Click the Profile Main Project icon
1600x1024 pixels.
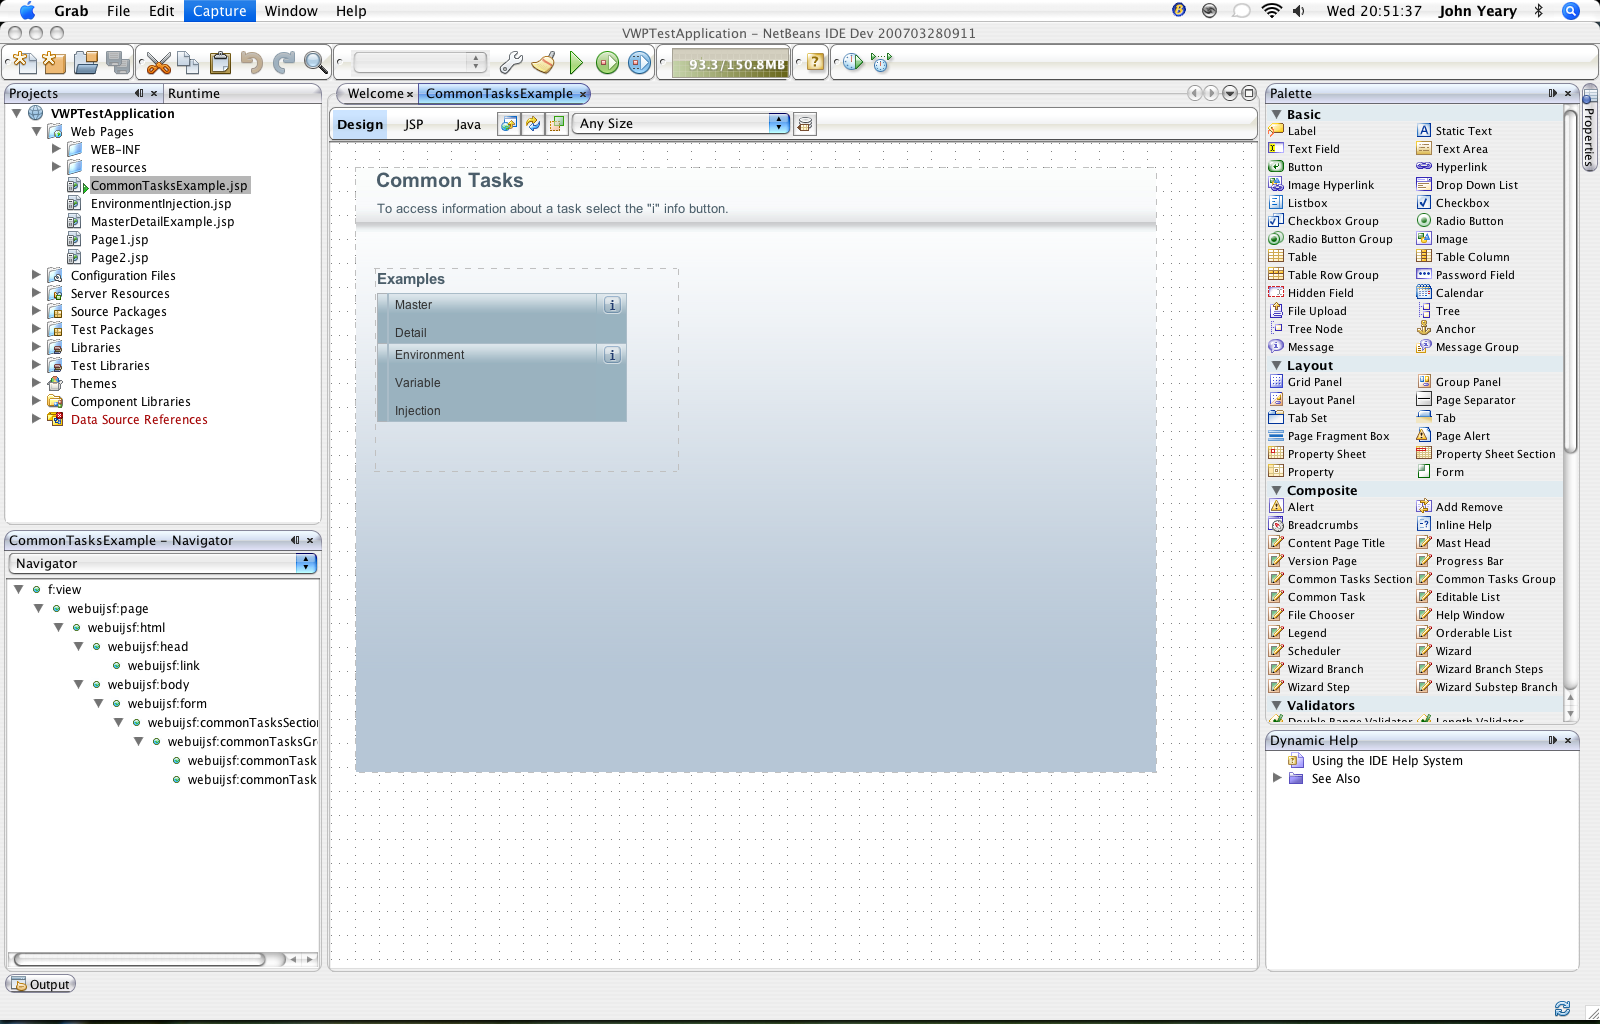tap(639, 63)
